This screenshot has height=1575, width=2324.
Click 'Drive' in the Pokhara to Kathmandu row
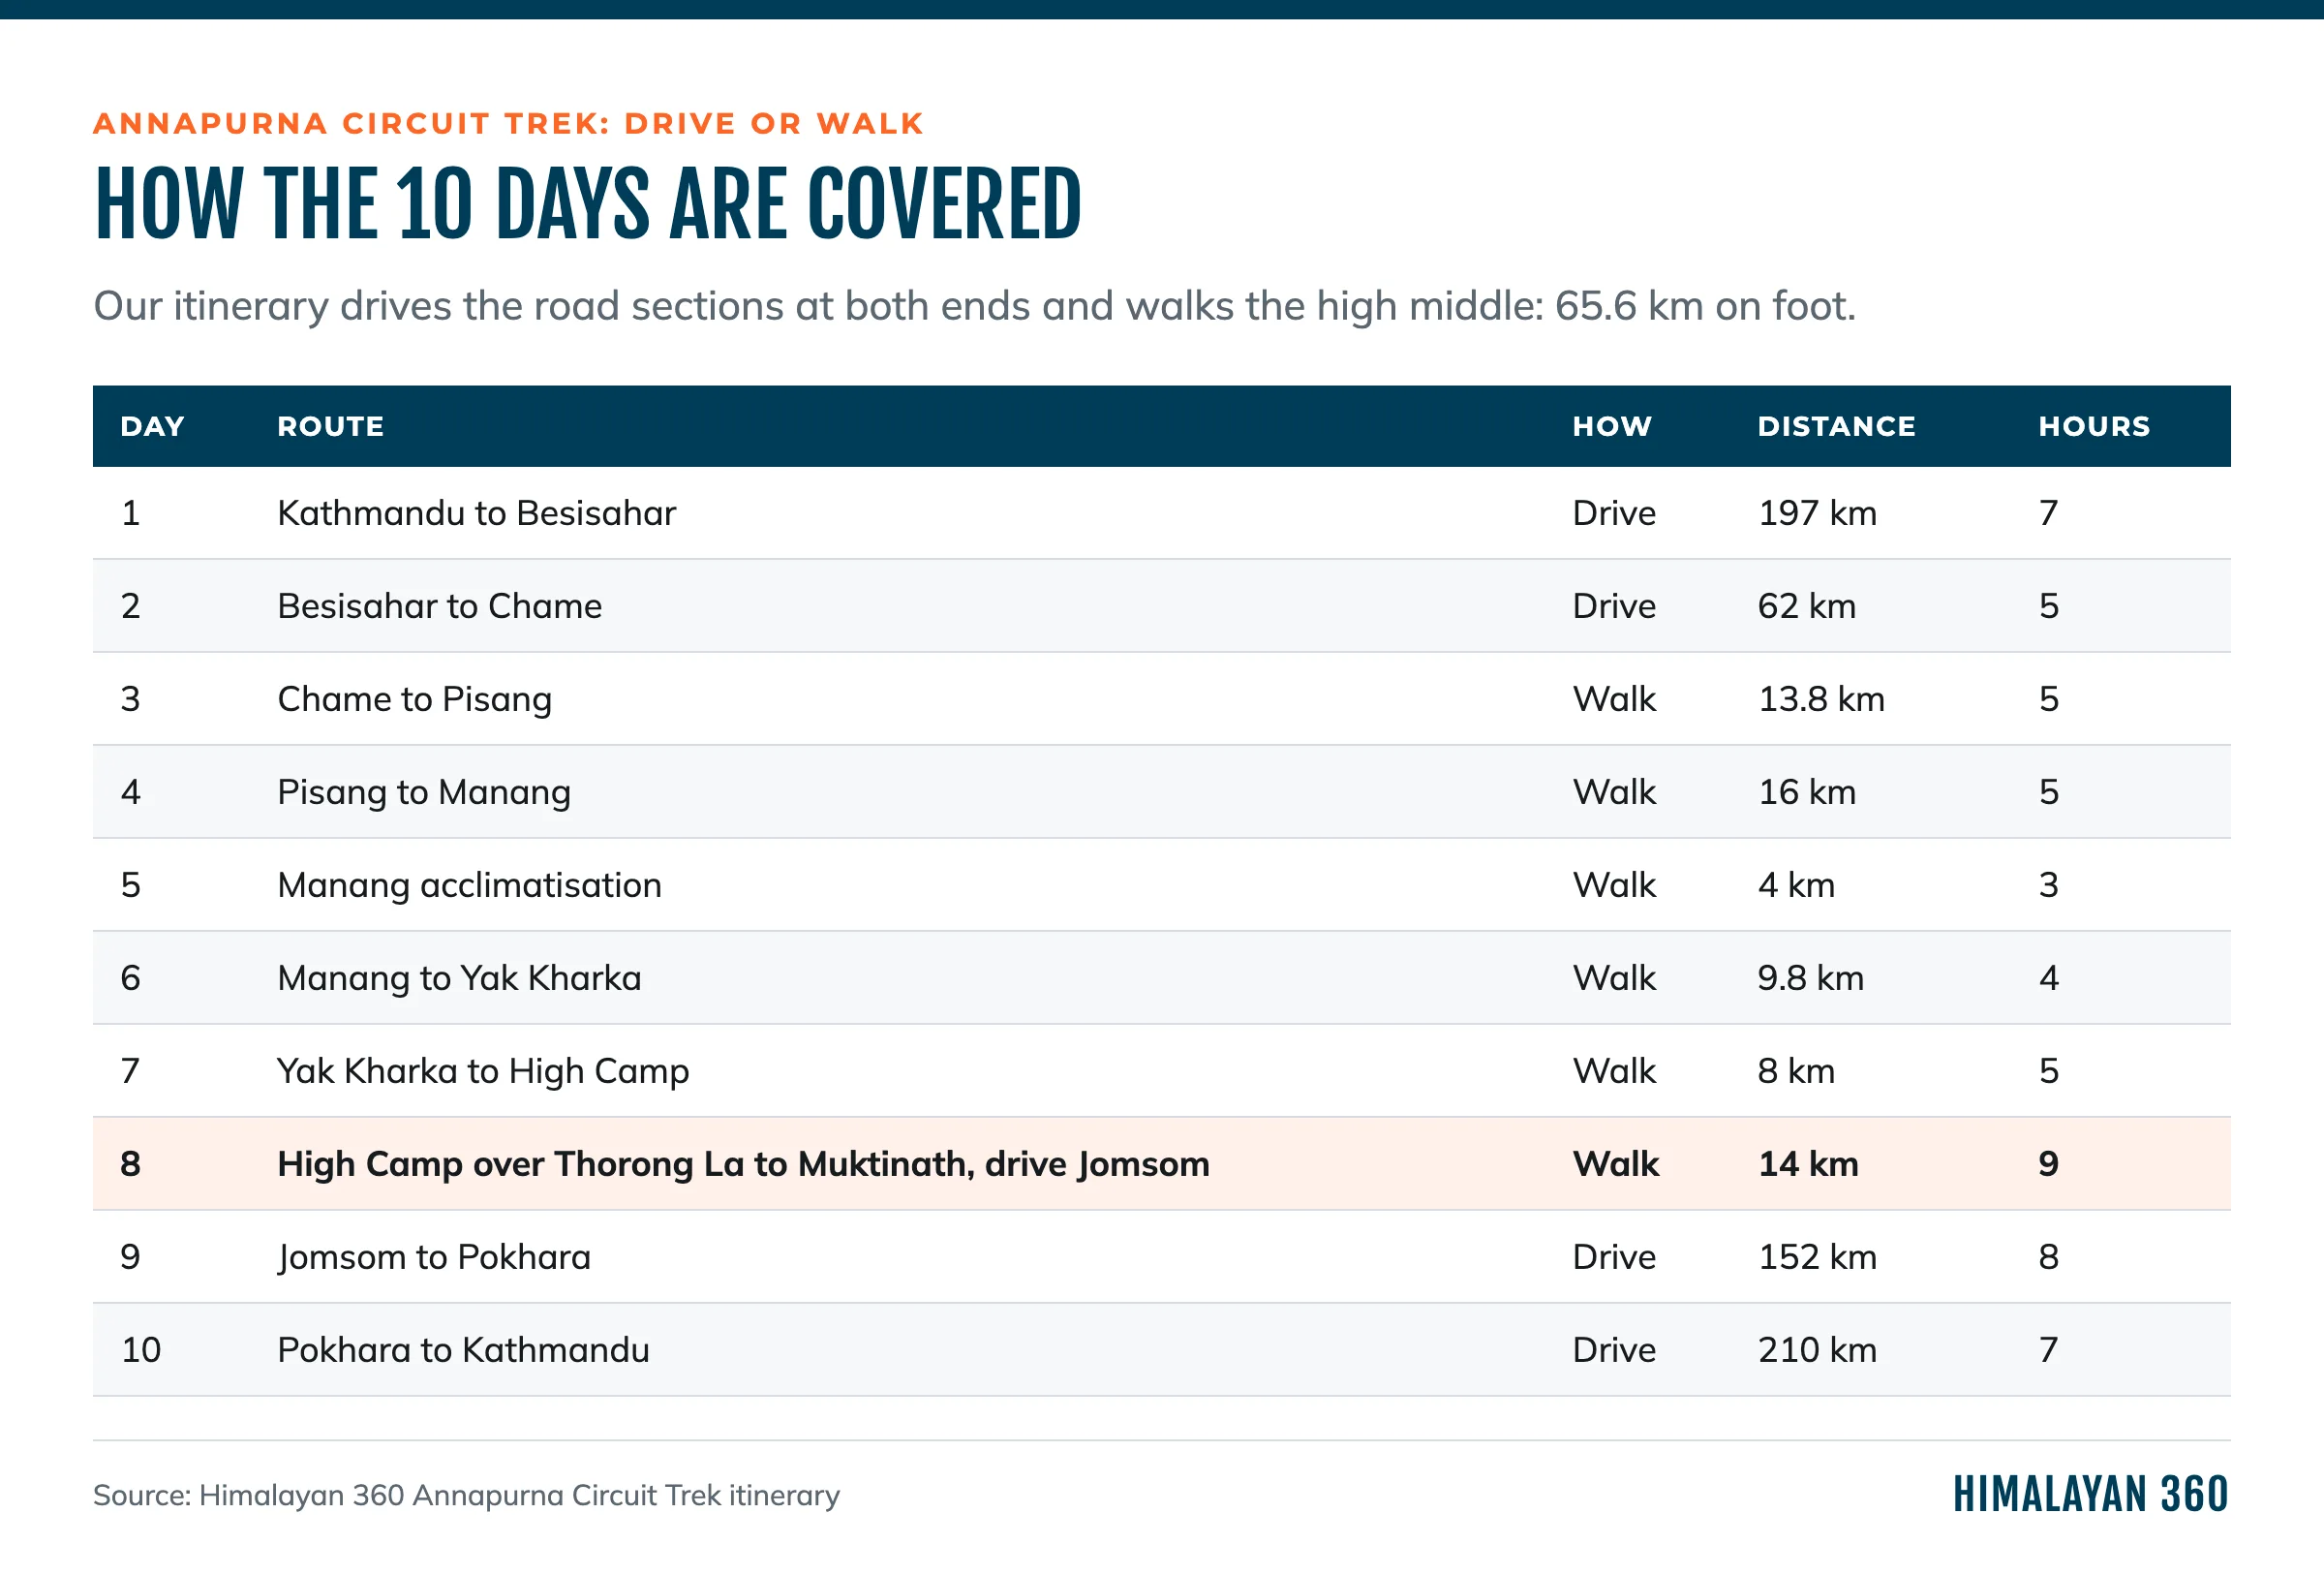point(1614,1350)
